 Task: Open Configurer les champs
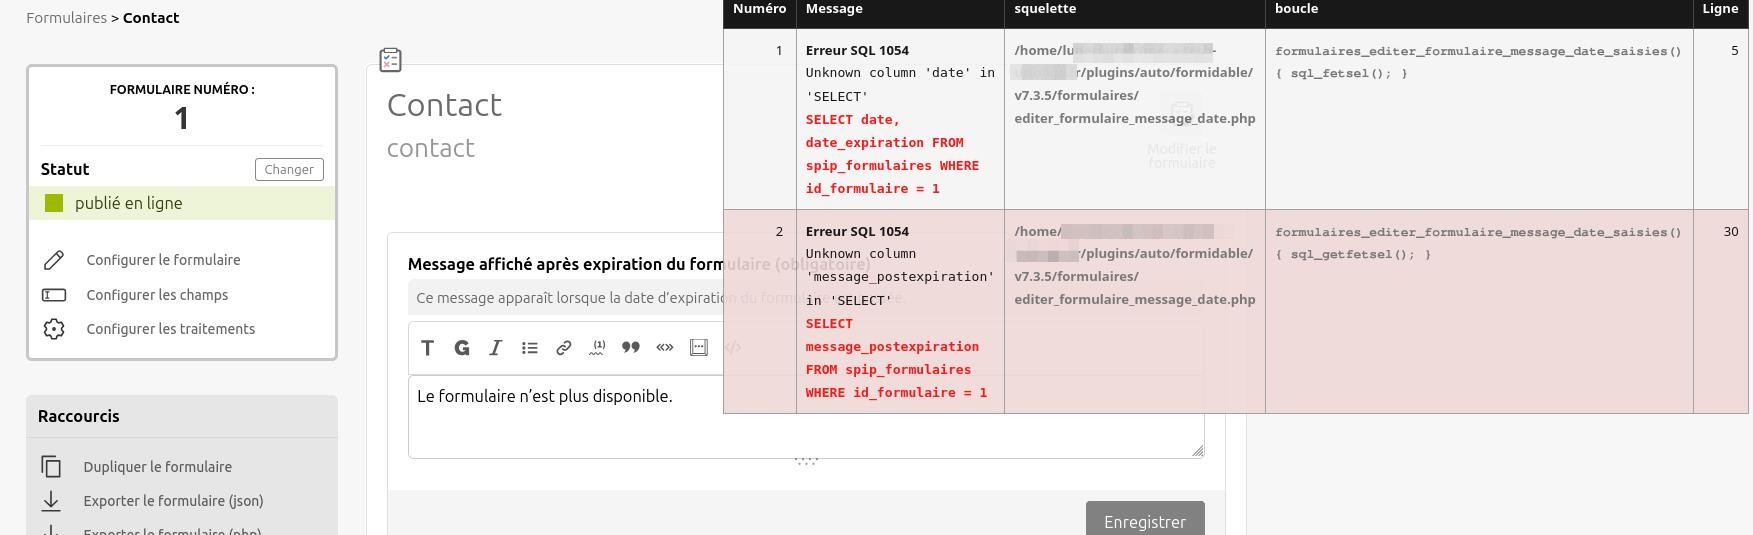click(x=157, y=295)
